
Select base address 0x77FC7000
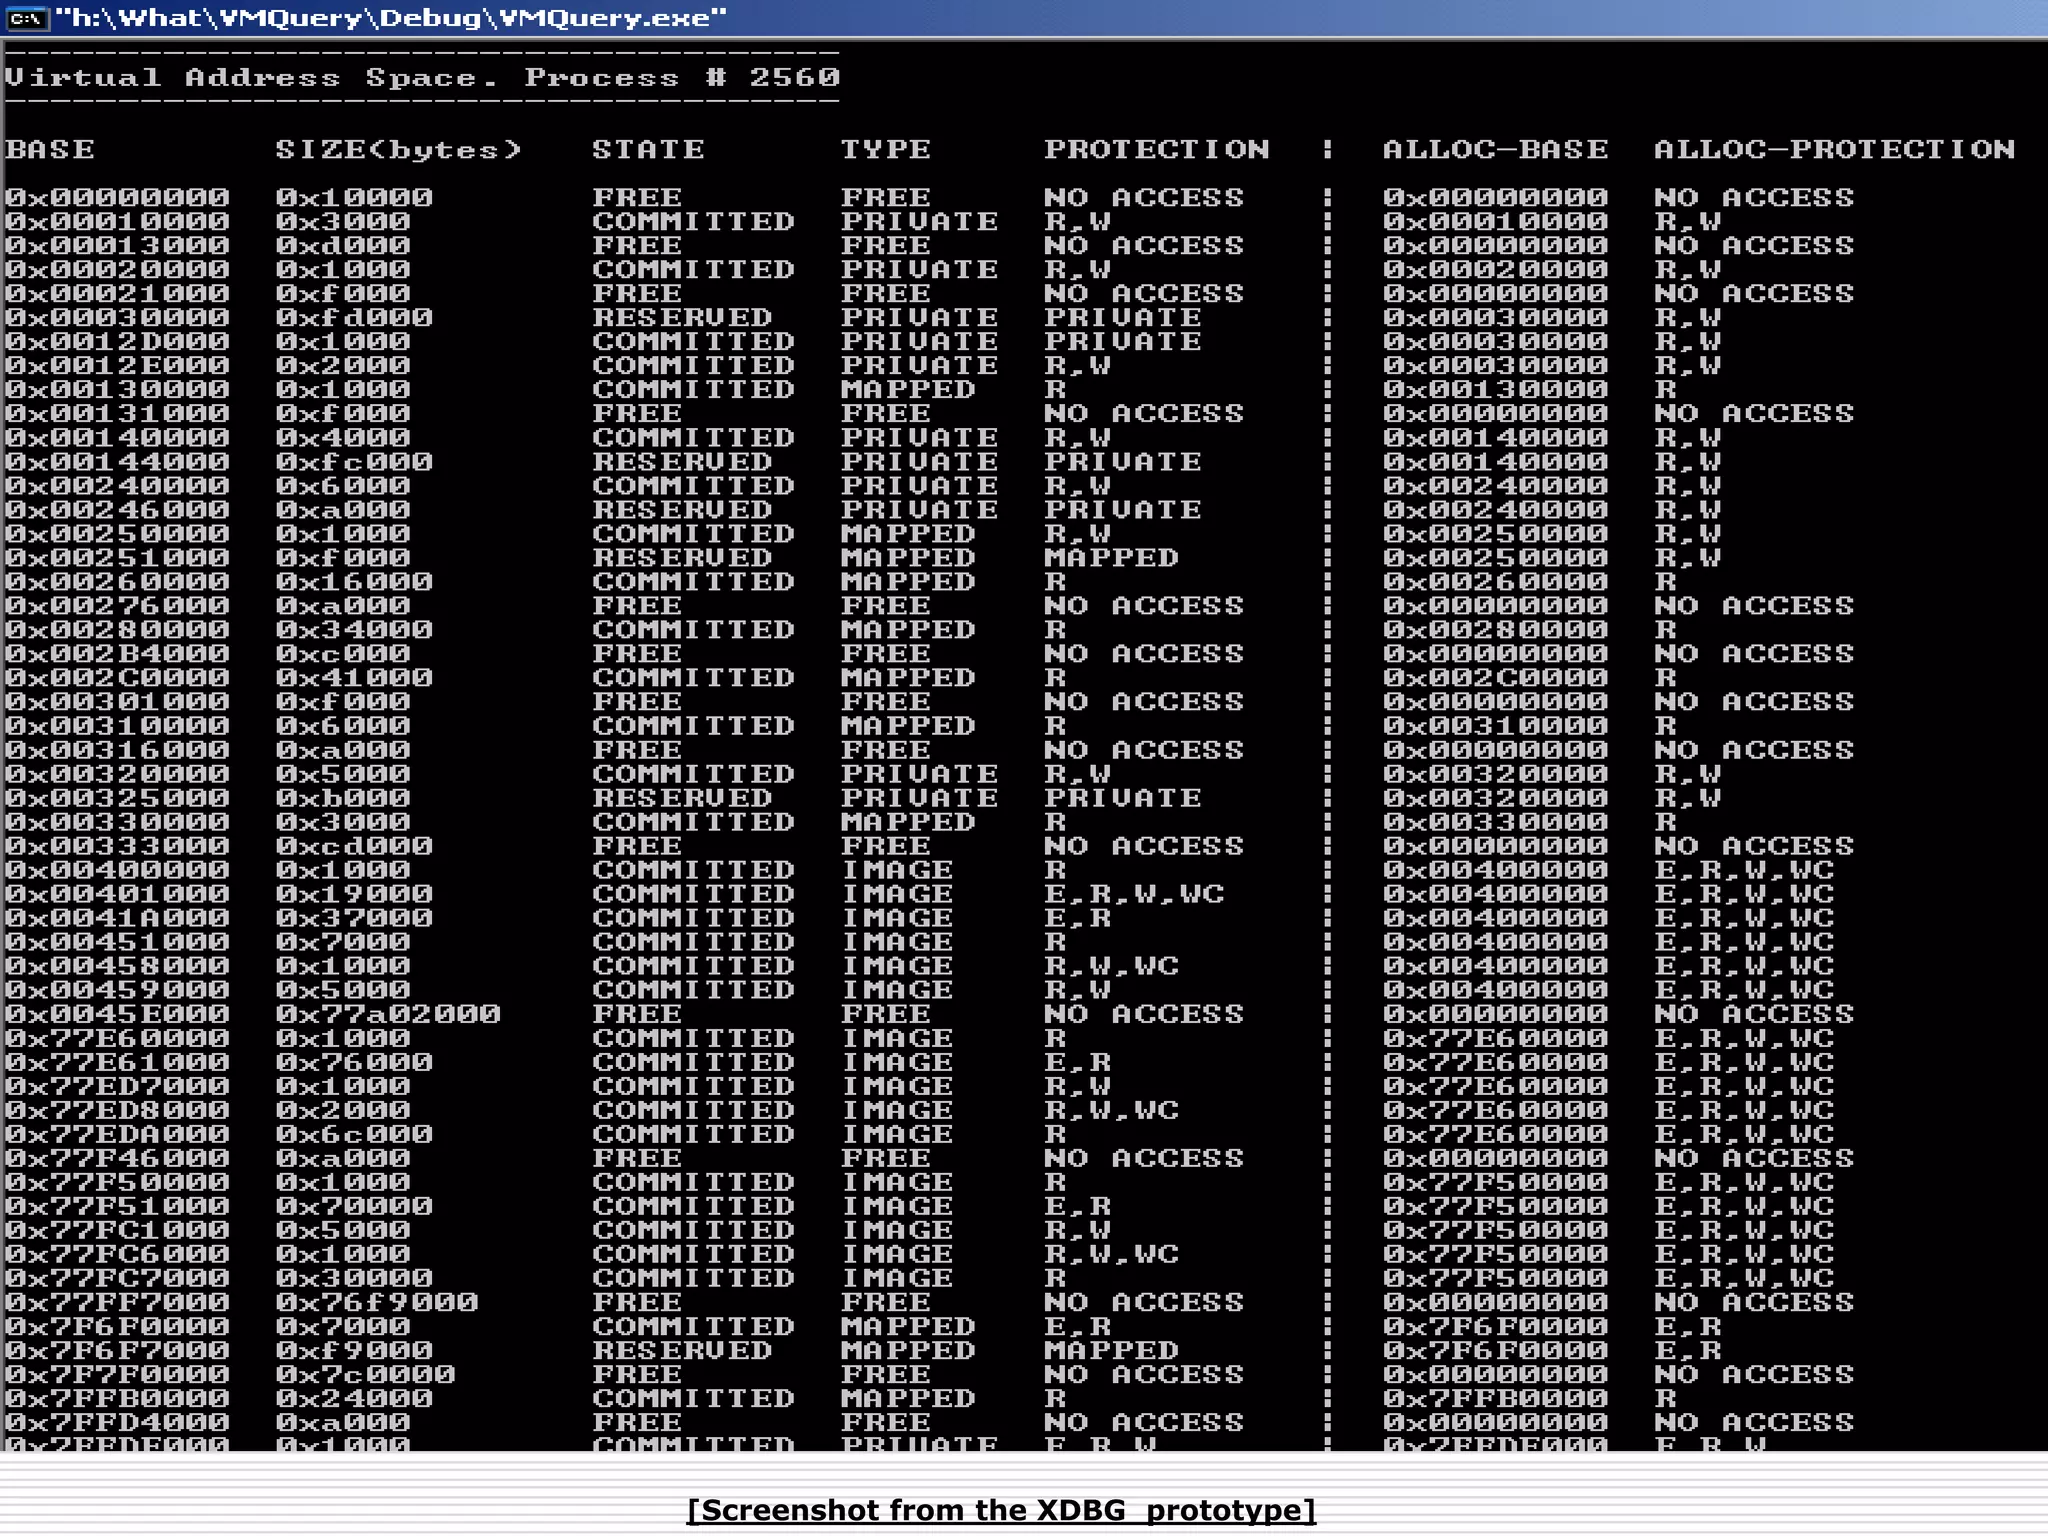pos(118,1278)
